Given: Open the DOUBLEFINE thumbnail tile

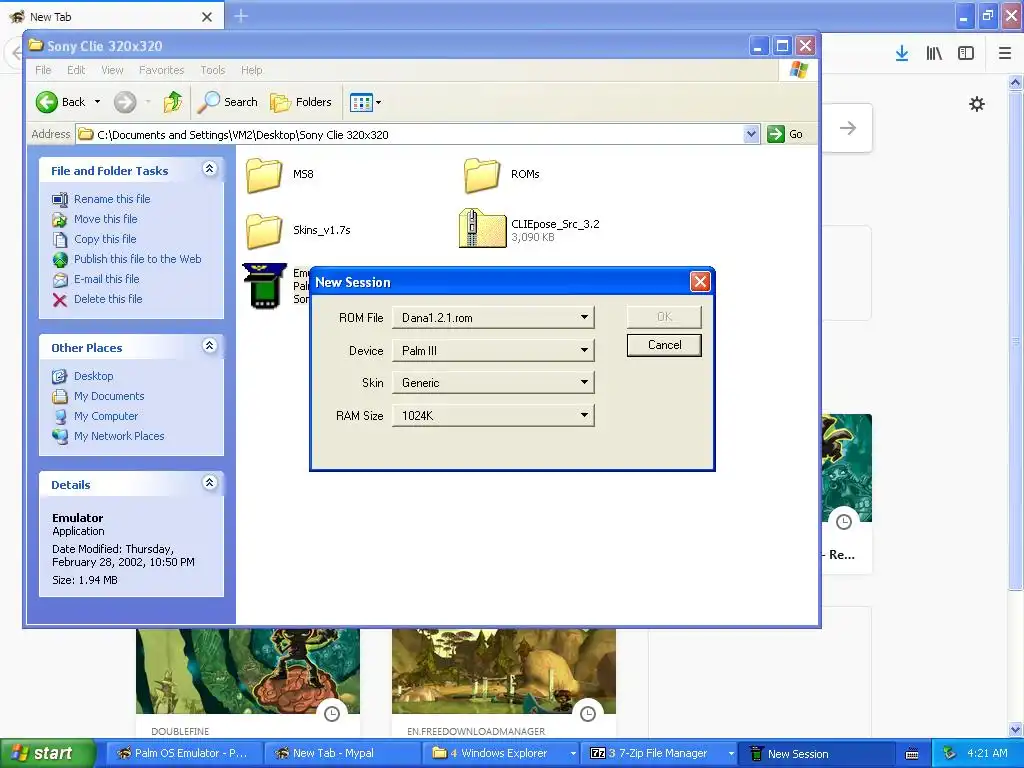Looking at the screenshot, I should tap(248, 683).
